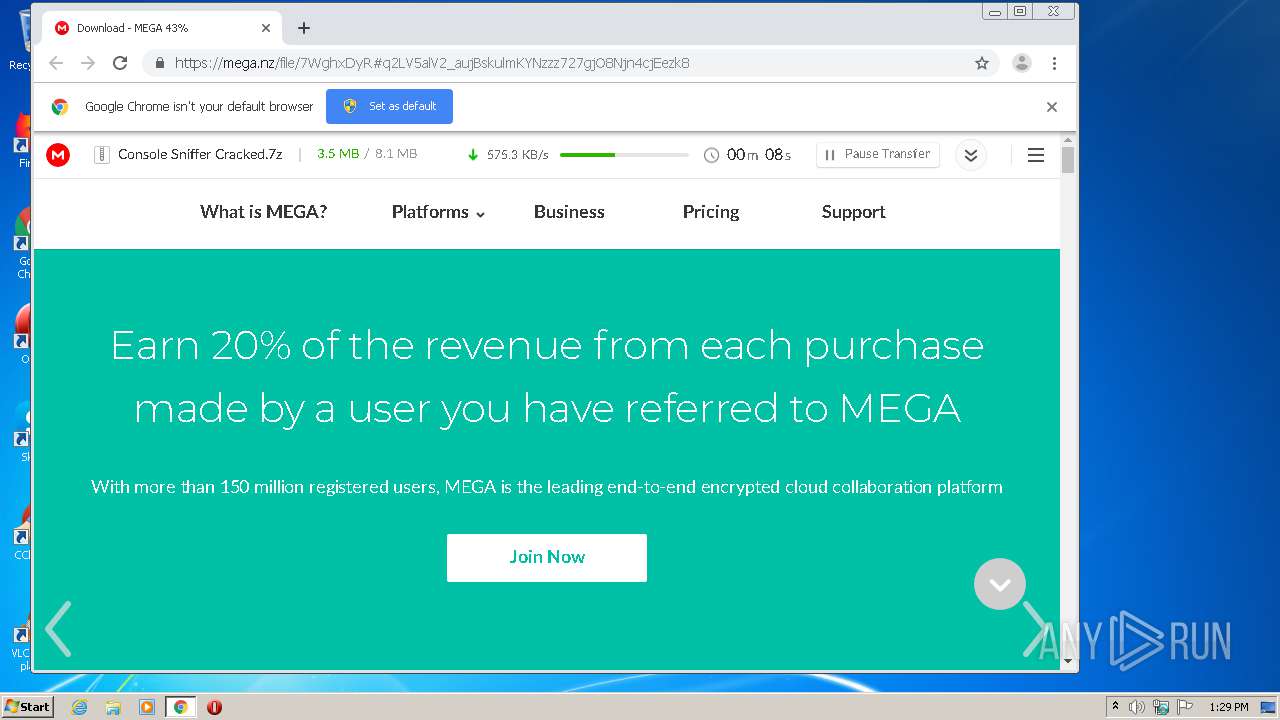Open the Business page
This screenshot has height=720, width=1280.
[x=569, y=212]
